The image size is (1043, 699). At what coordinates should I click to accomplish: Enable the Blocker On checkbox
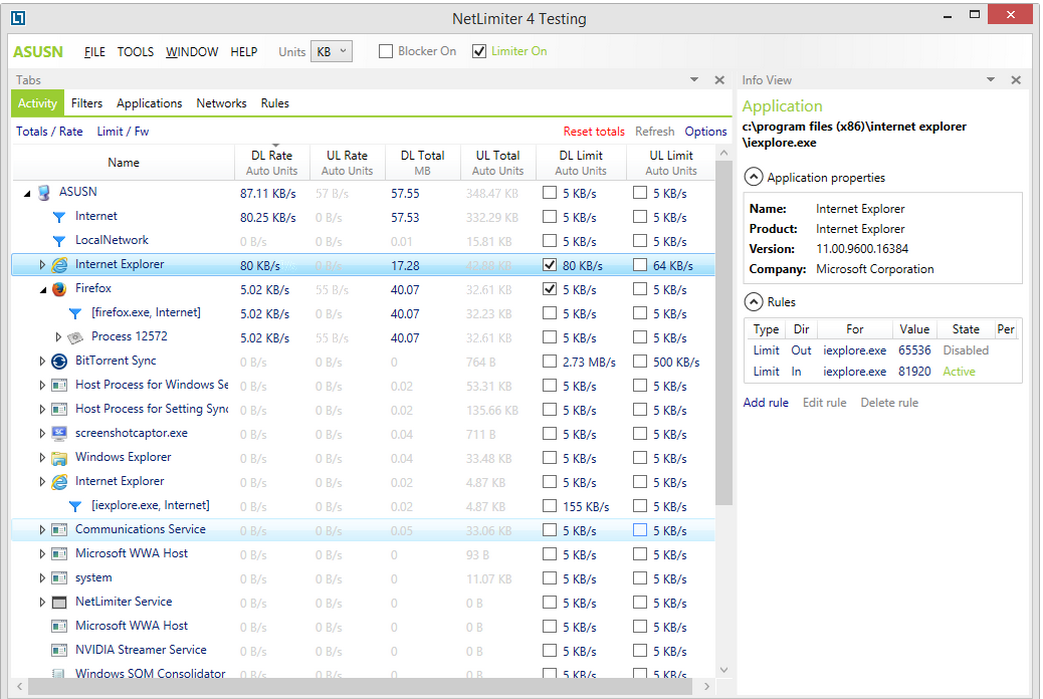pyautogui.click(x=386, y=51)
